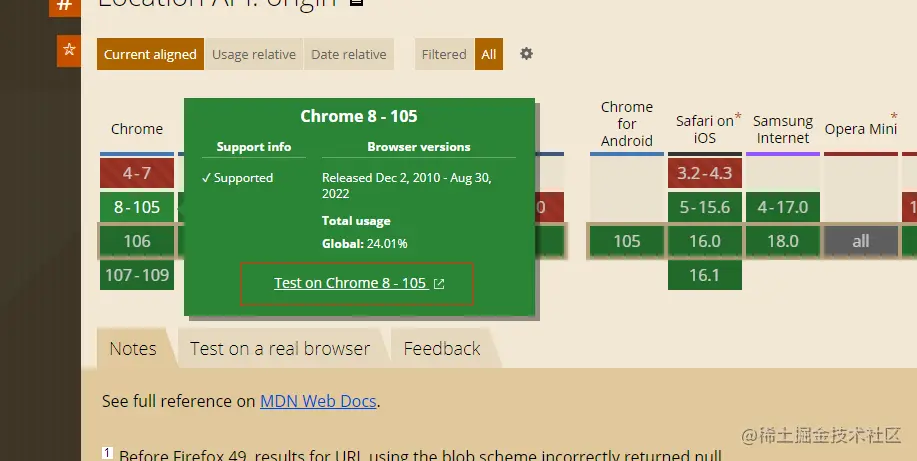Select Opera Mini all cell
This screenshot has width=917, height=461.
point(861,241)
